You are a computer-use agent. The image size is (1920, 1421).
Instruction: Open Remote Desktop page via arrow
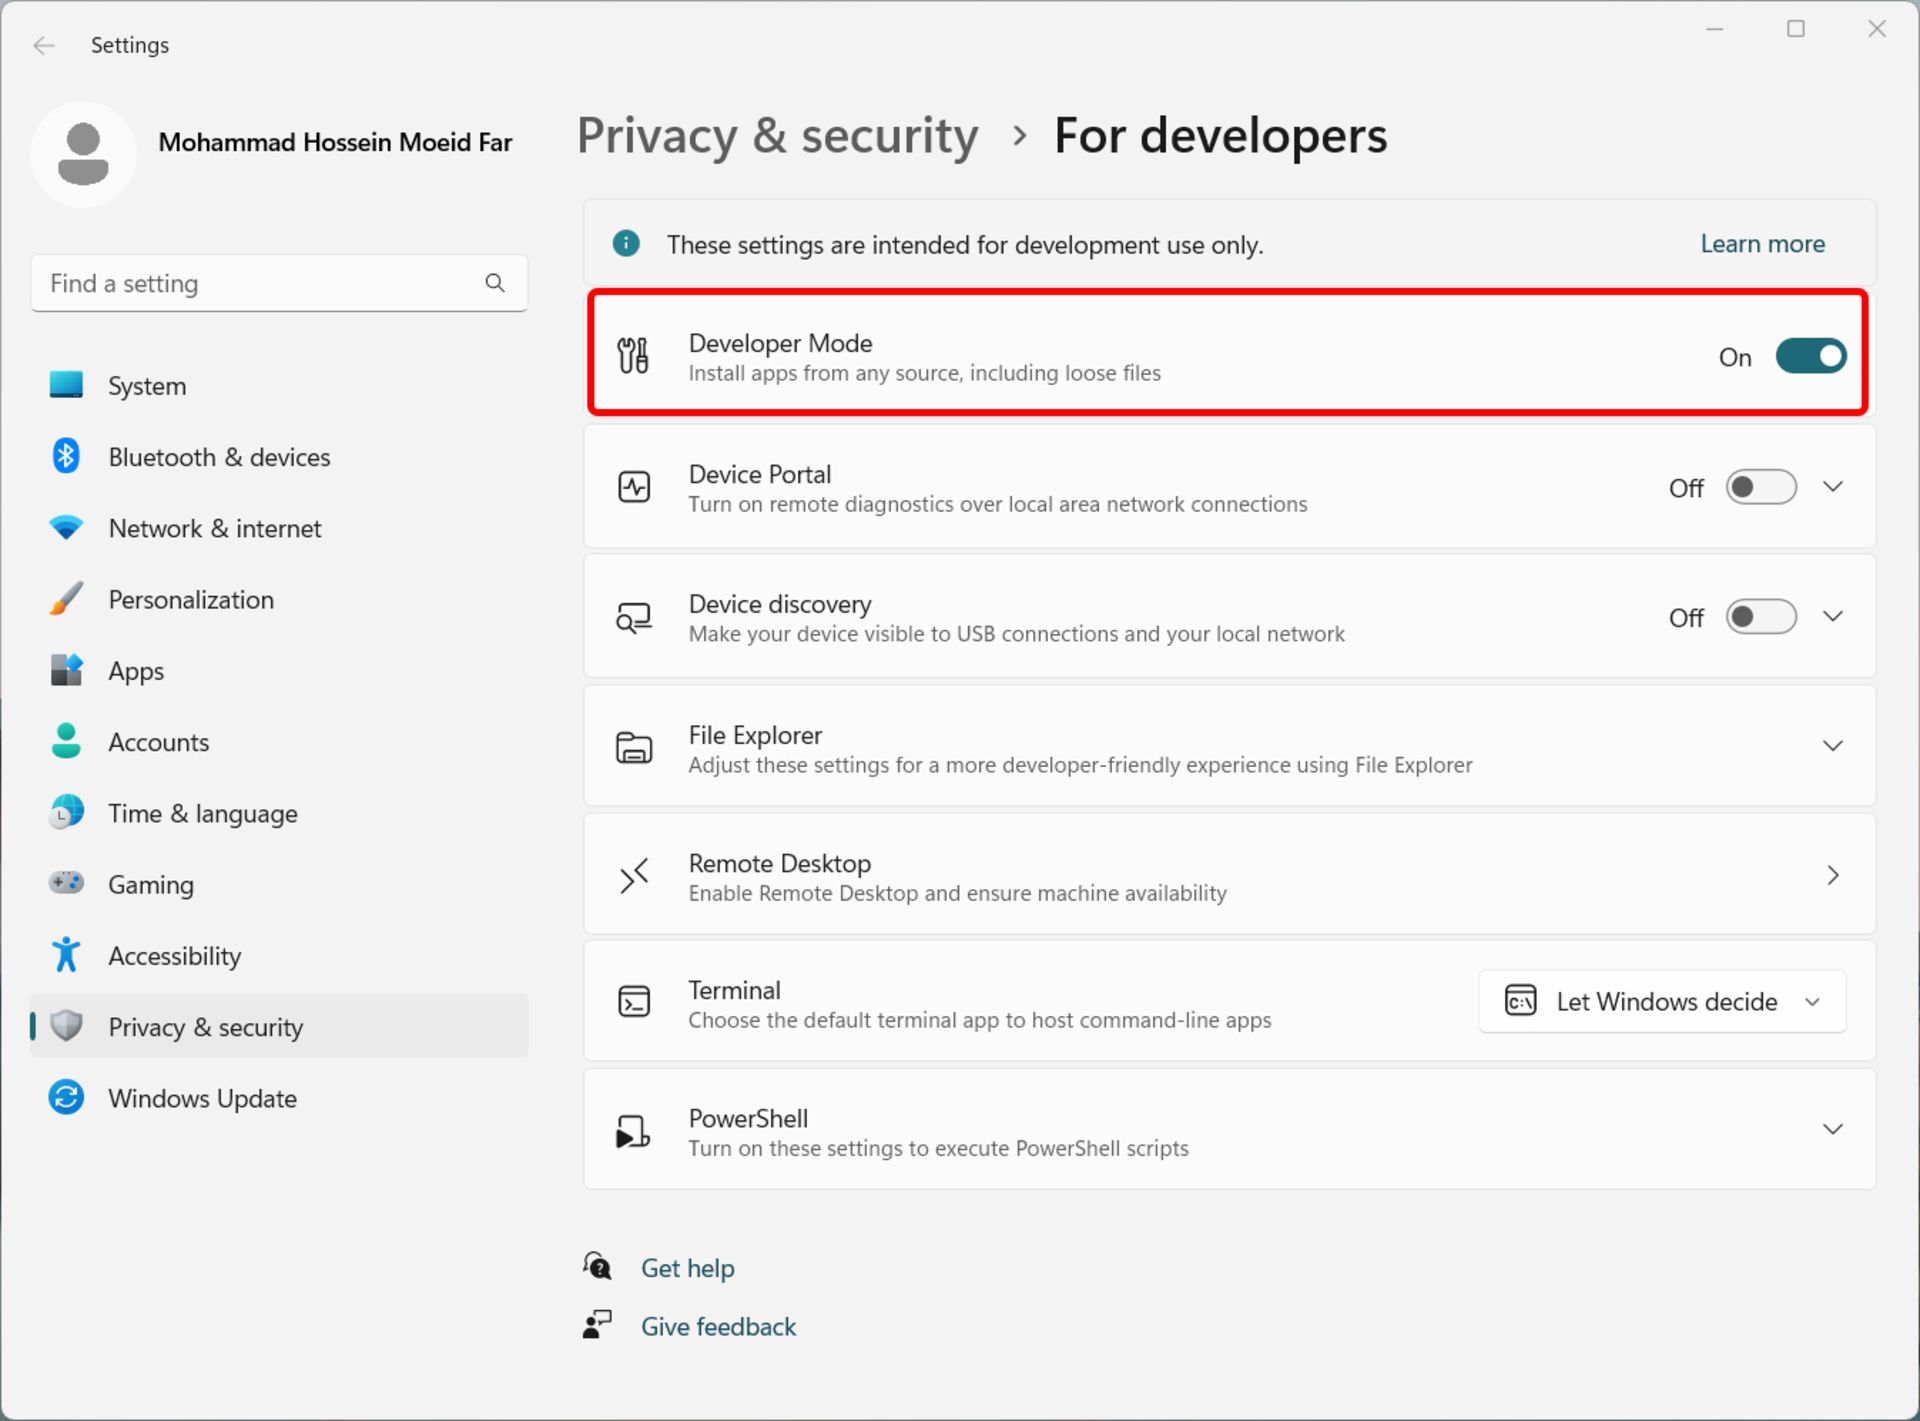(1832, 876)
